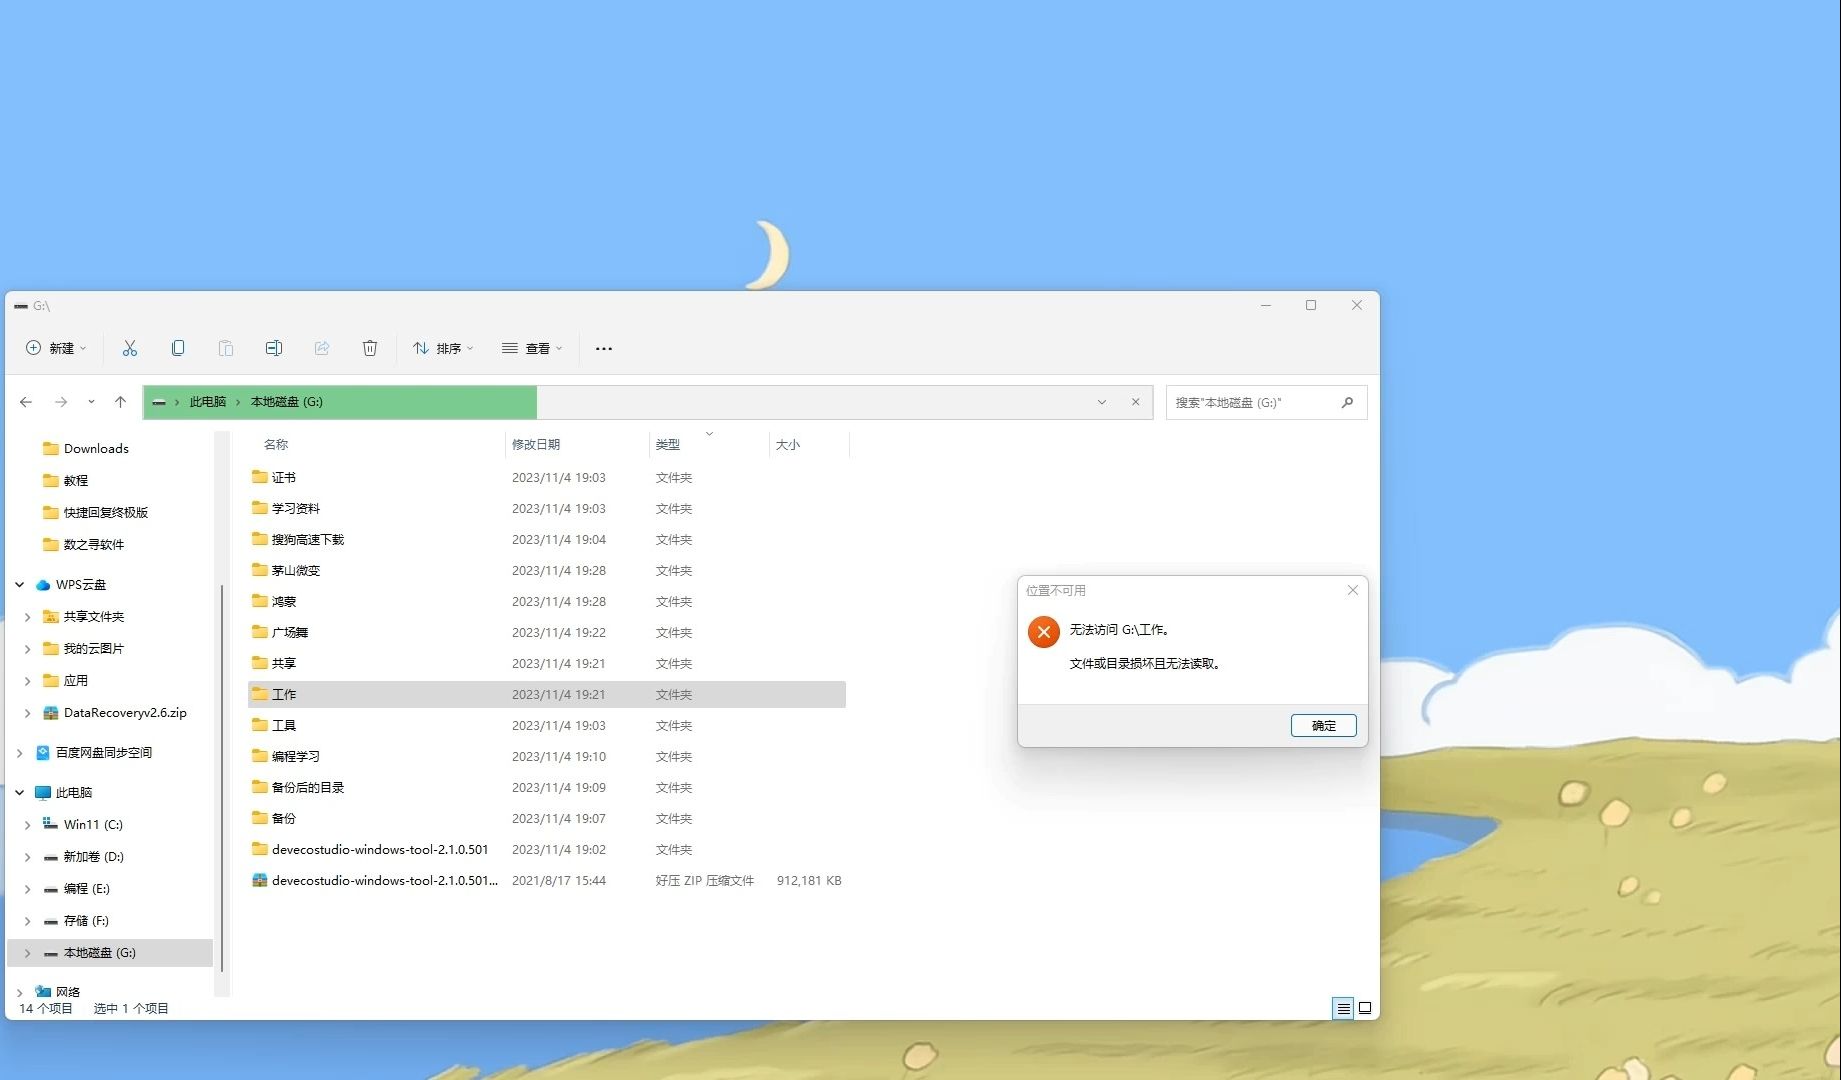Close the 位置不可用 error dialog
Screen dimensions: 1841x1080
click(1353, 590)
